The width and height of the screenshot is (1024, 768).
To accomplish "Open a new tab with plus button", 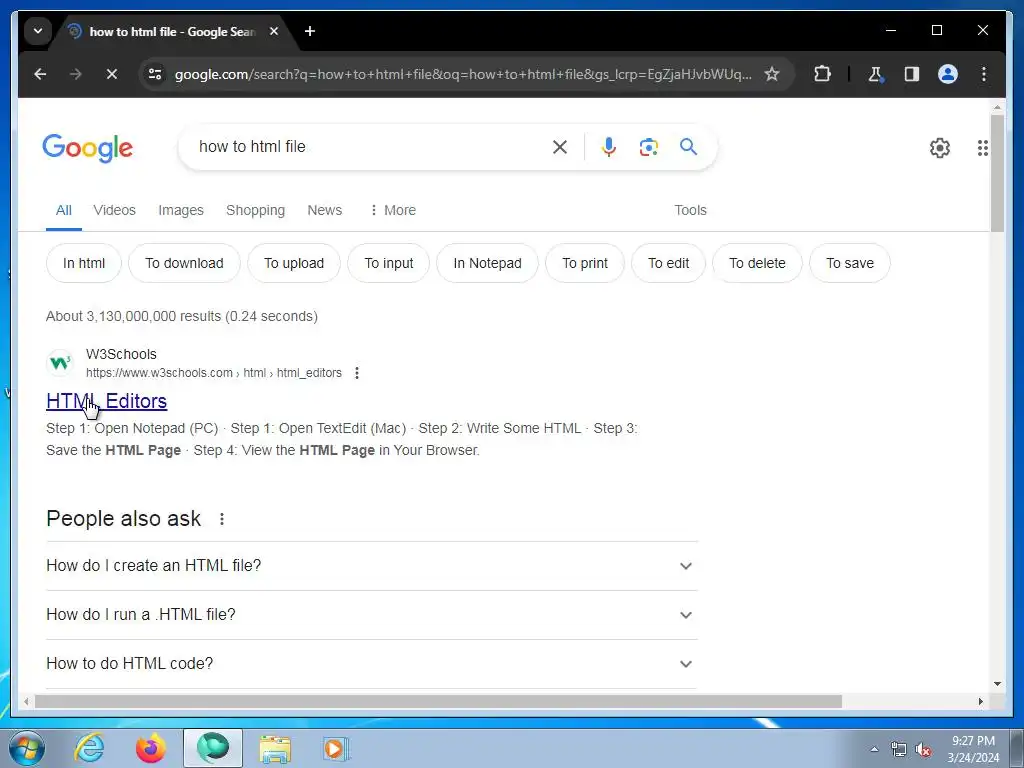I will click(310, 31).
